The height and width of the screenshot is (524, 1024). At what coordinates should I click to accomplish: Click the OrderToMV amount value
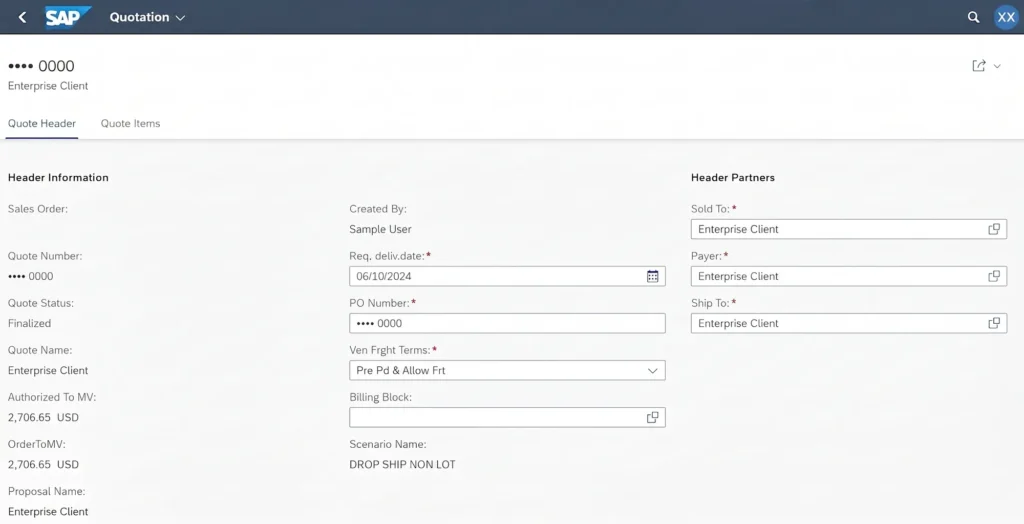tap(43, 465)
